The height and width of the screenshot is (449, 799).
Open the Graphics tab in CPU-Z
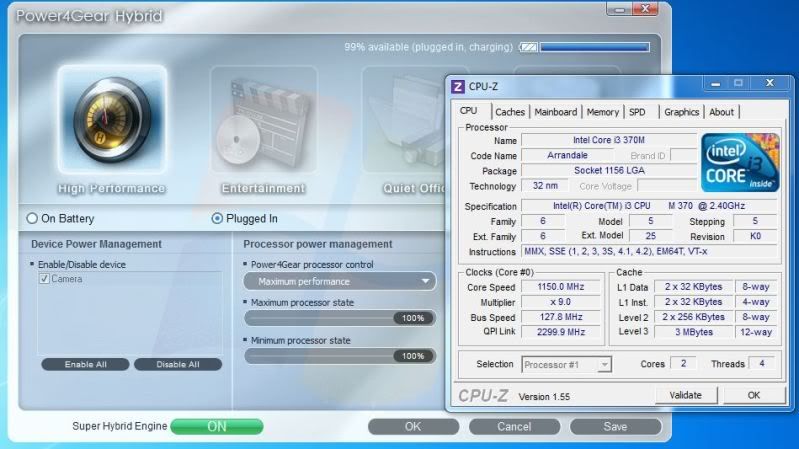(681, 112)
